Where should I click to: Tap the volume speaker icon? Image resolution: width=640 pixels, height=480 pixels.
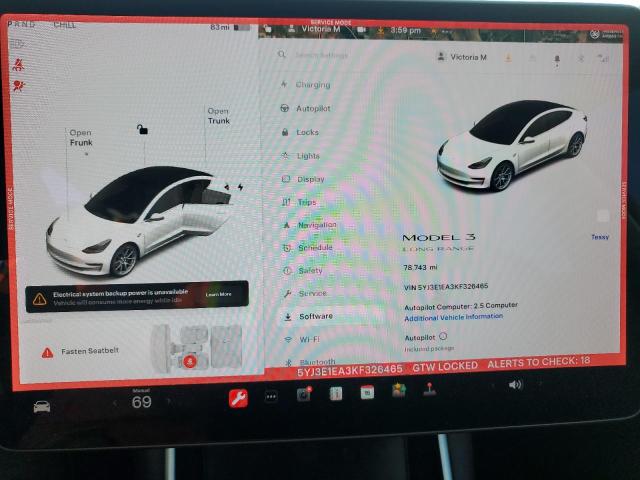pyautogui.click(x=515, y=384)
